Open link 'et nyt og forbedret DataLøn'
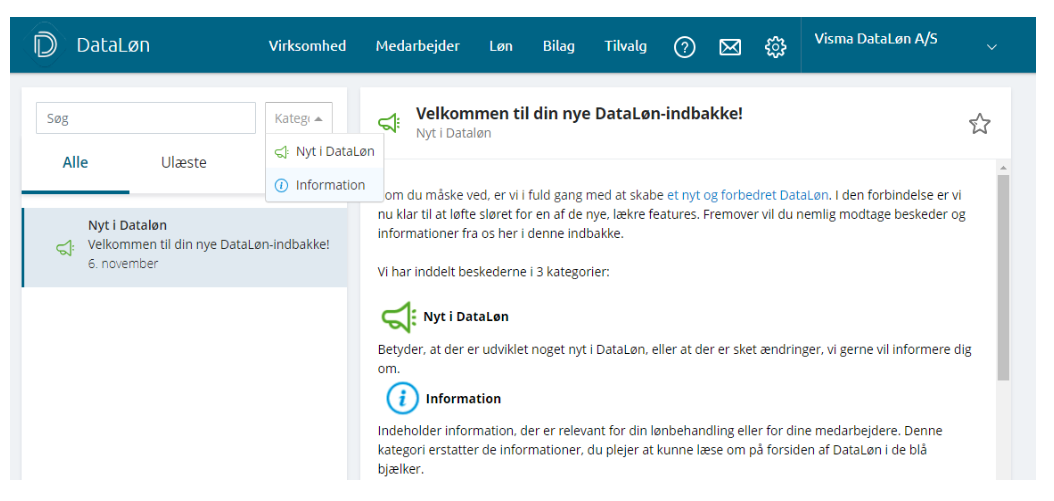The height and width of the screenshot is (501, 1054). (747, 196)
